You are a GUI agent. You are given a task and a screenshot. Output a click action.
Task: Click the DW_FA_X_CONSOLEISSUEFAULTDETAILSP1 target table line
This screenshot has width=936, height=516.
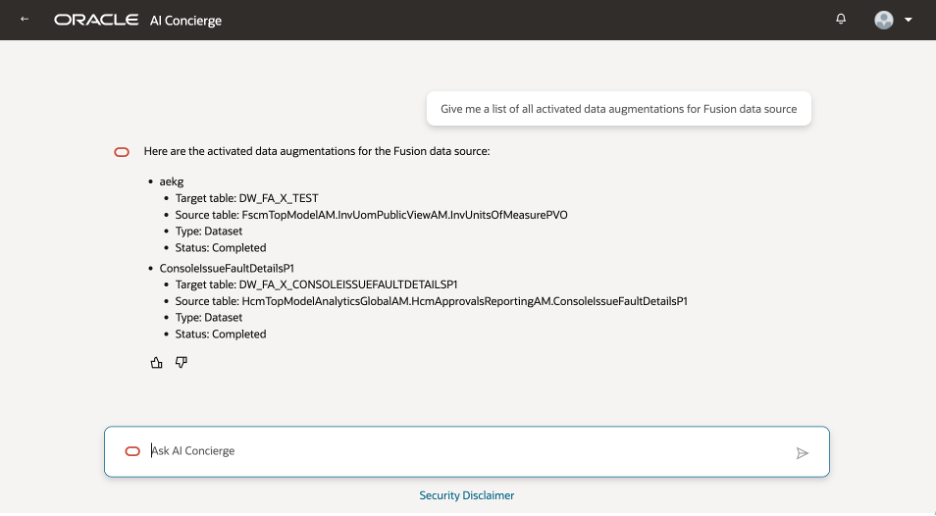(316, 285)
